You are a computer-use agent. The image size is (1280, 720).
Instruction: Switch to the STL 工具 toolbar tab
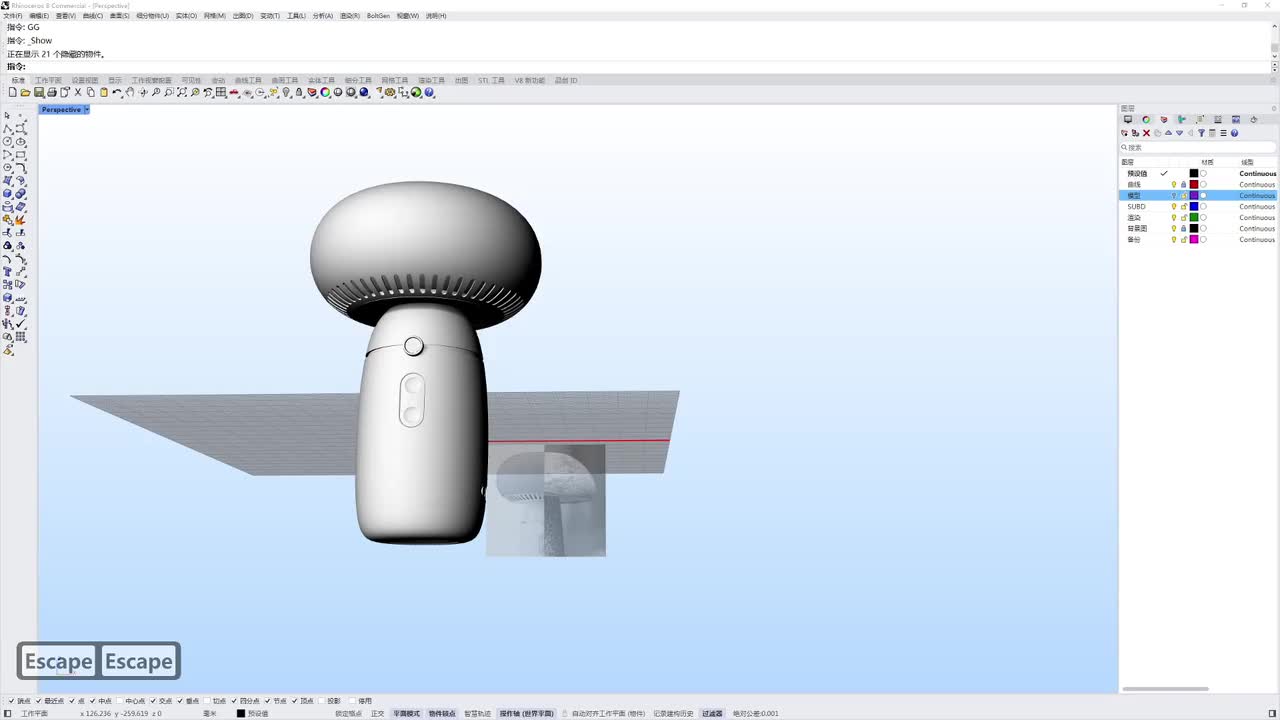pyautogui.click(x=491, y=80)
